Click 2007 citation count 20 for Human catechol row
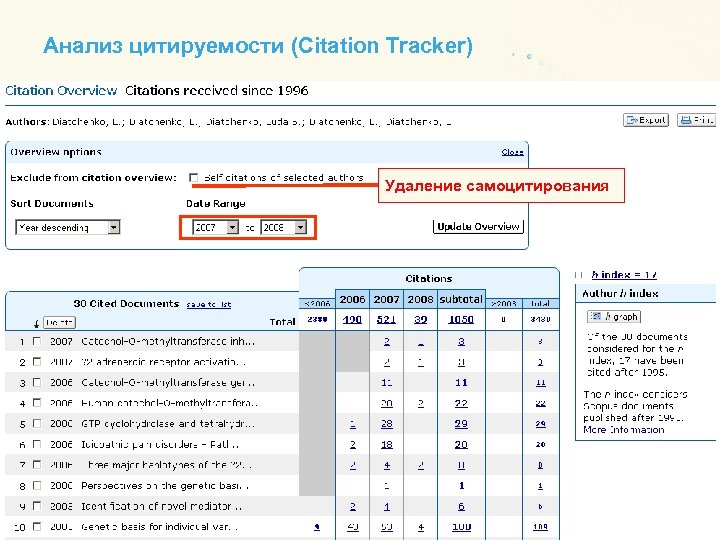Viewport: 720px width, 540px height. (387, 403)
